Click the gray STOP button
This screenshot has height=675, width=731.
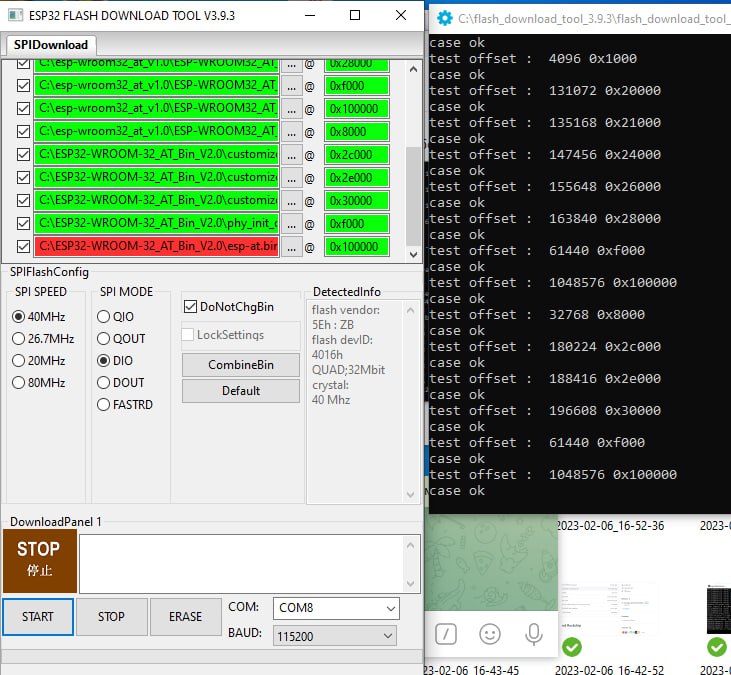tap(111, 617)
